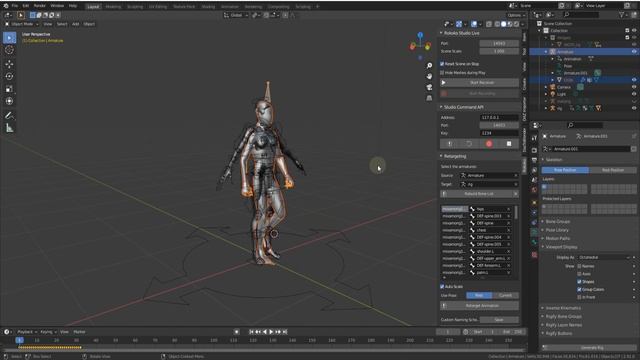Activate the Cursor tool

pos(9,50)
